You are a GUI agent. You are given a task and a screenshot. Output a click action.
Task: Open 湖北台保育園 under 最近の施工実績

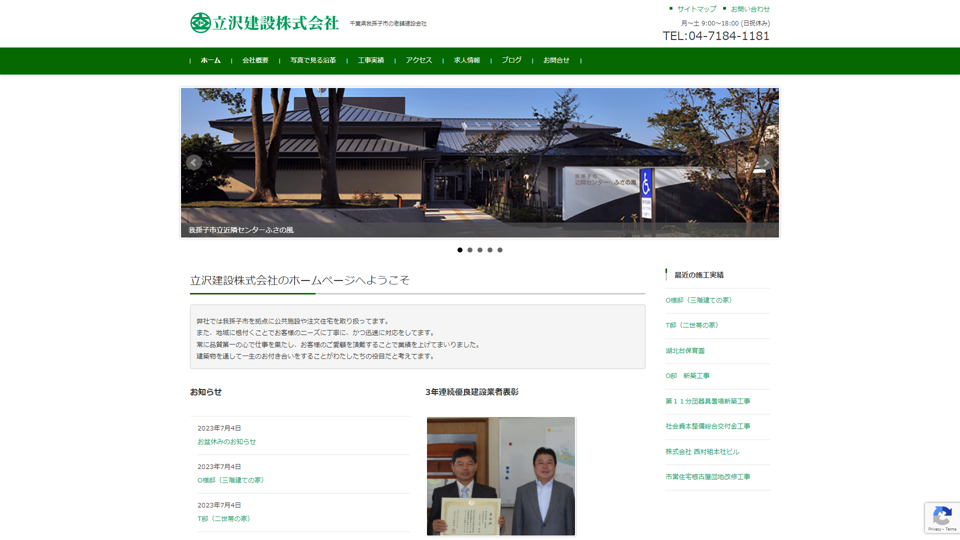(x=685, y=351)
